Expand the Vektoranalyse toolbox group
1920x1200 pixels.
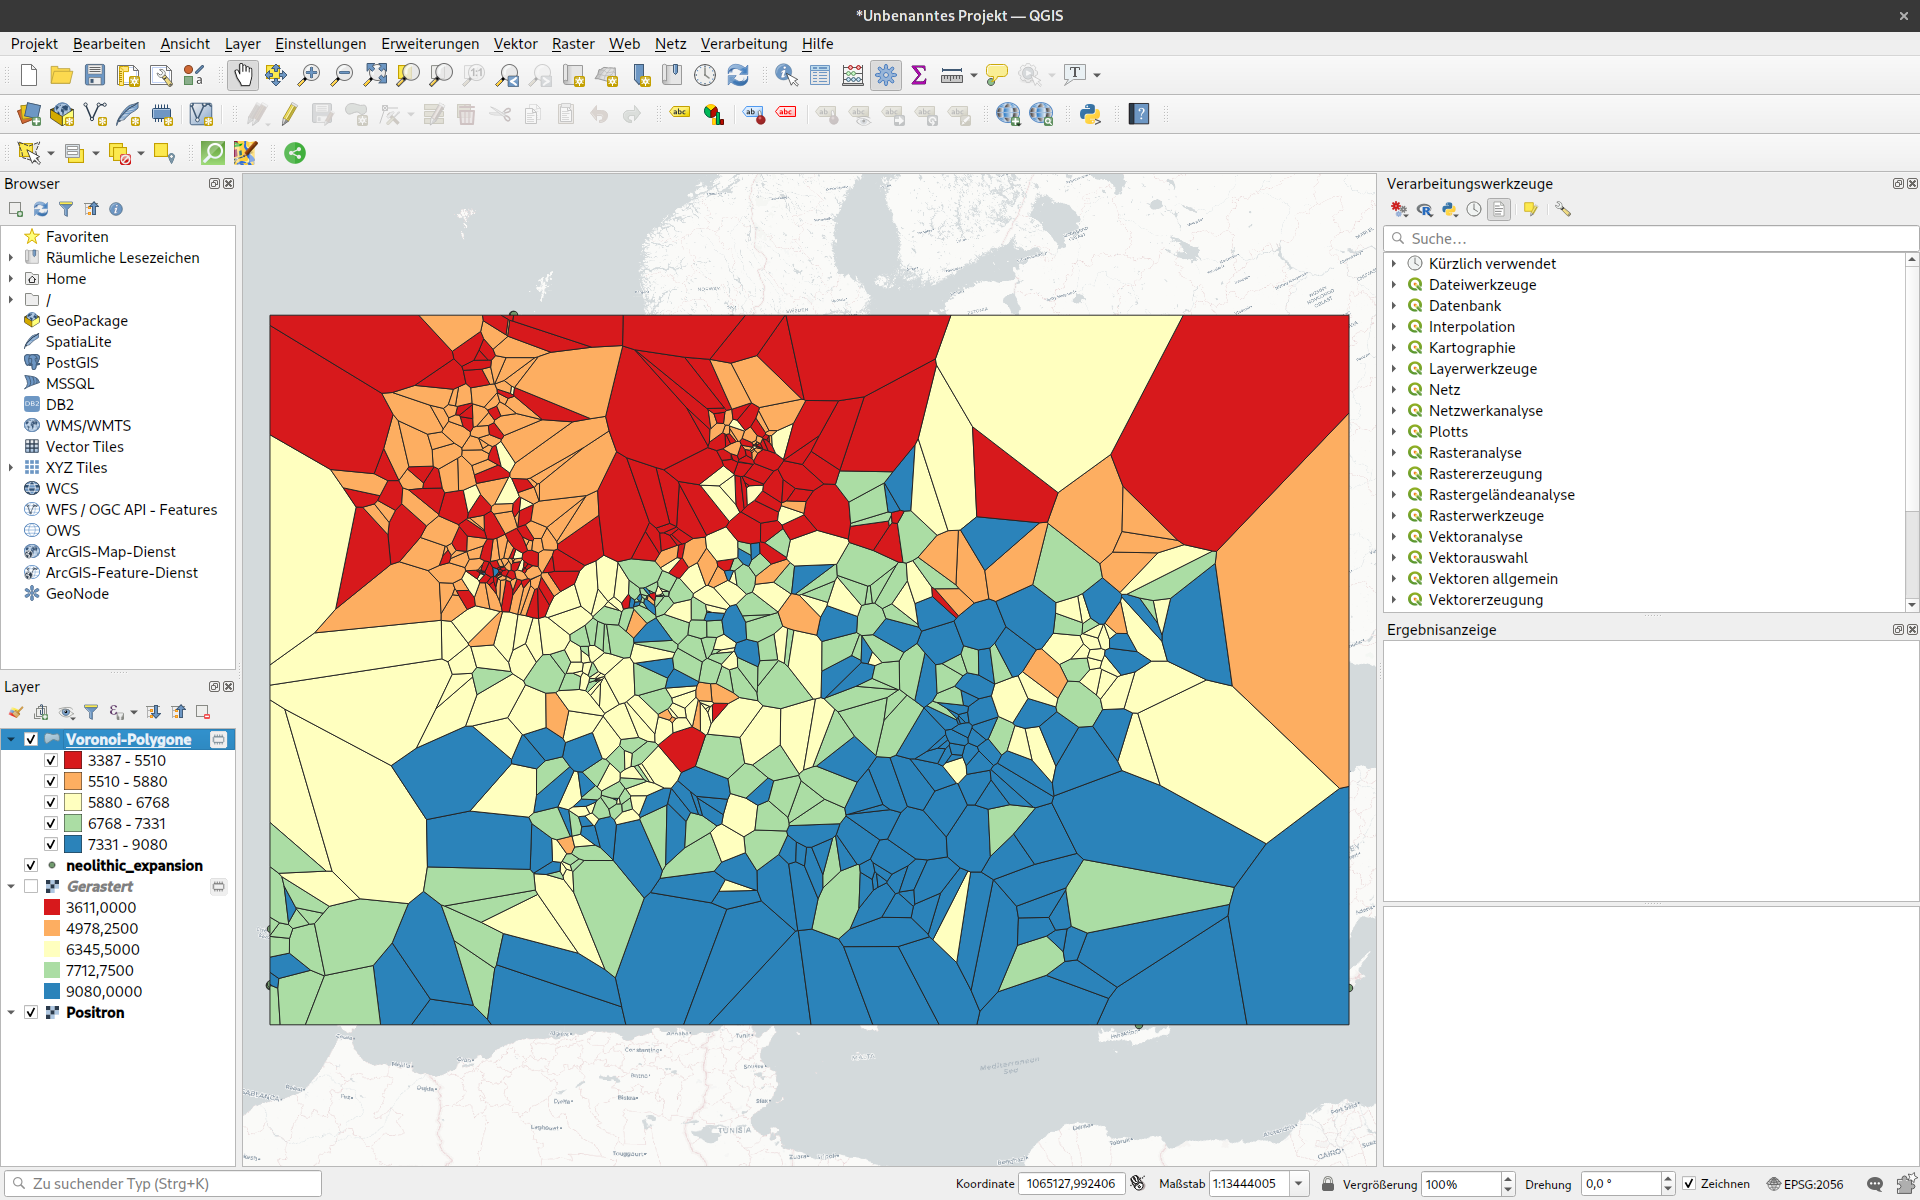pyautogui.click(x=1394, y=537)
